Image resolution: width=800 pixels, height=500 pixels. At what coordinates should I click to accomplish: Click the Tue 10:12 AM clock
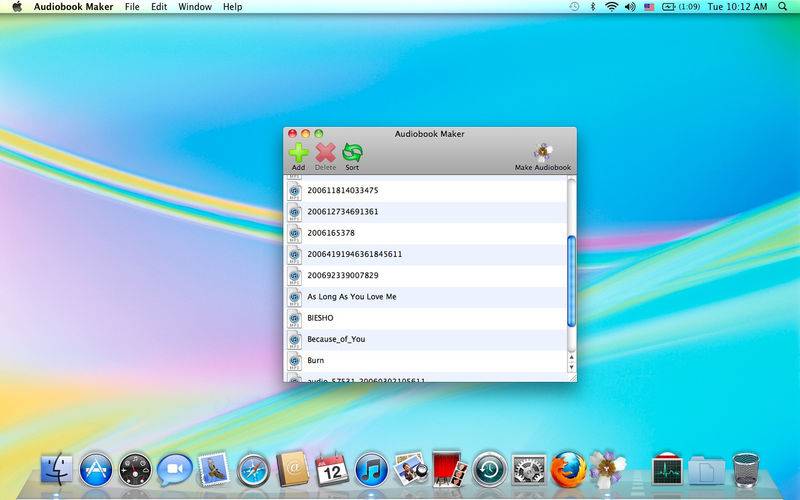[737, 7]
